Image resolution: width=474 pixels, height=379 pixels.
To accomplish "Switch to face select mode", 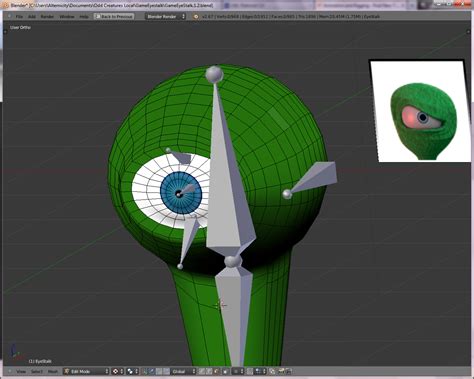I will pyautogui.click(x=216, y=371).
